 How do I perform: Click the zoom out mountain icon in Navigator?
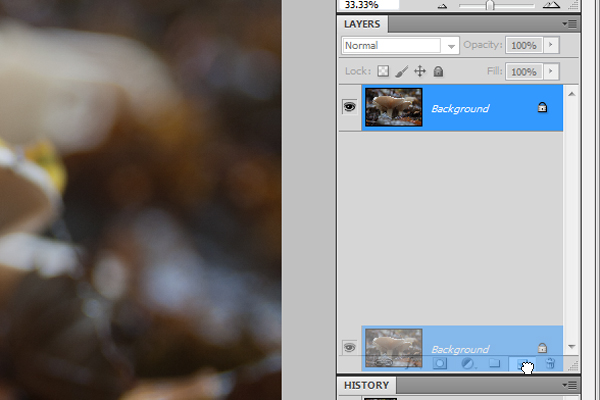[442, 5]
